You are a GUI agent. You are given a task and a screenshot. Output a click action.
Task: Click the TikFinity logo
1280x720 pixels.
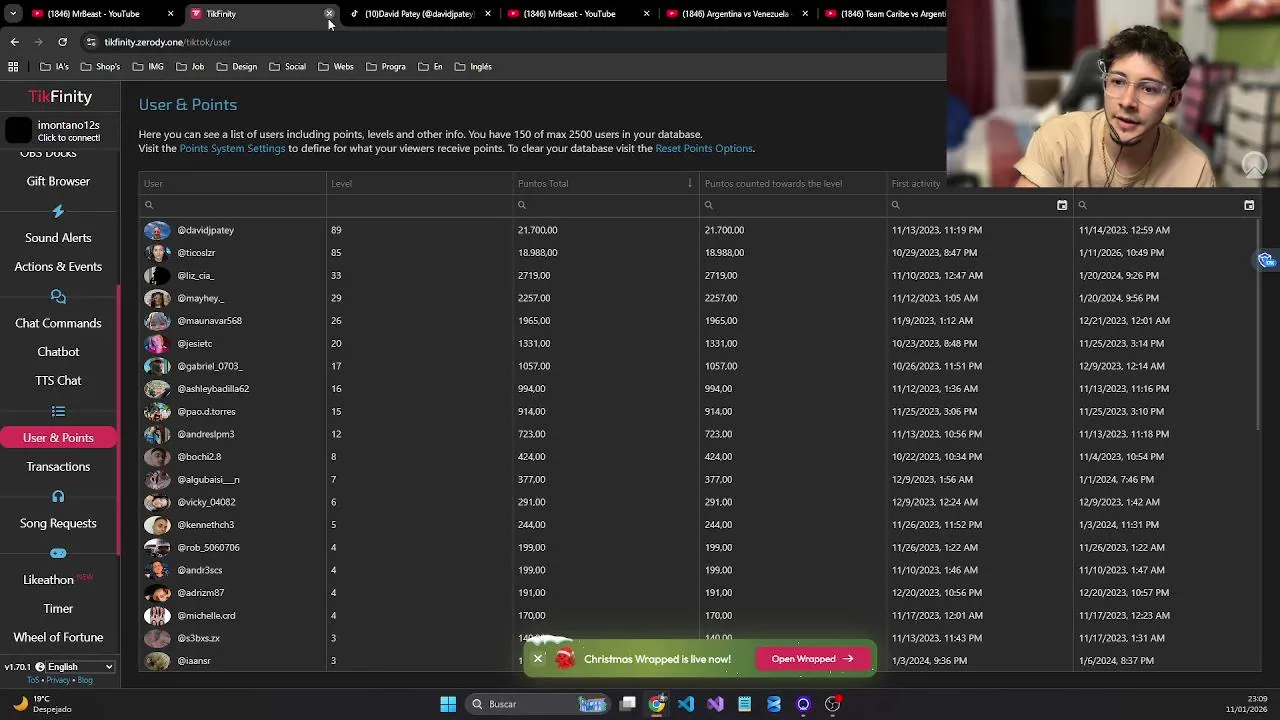pos(60,97)
